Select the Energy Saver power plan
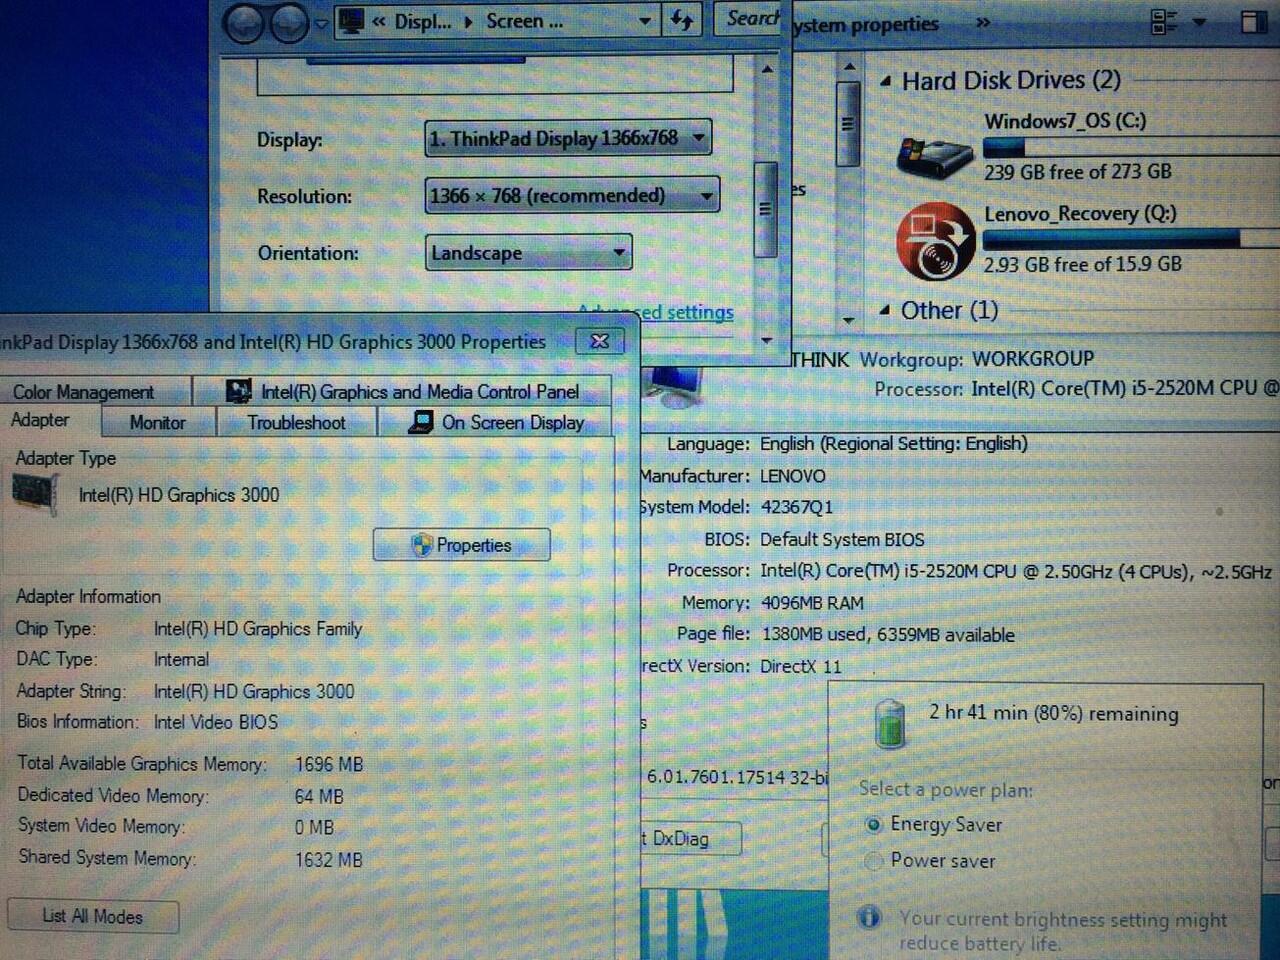1280x960 pixels. click(873, 825)
